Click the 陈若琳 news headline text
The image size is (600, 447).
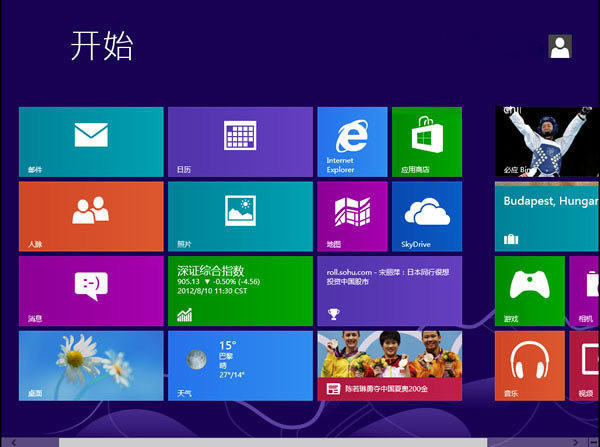click(x=386, y=389)
